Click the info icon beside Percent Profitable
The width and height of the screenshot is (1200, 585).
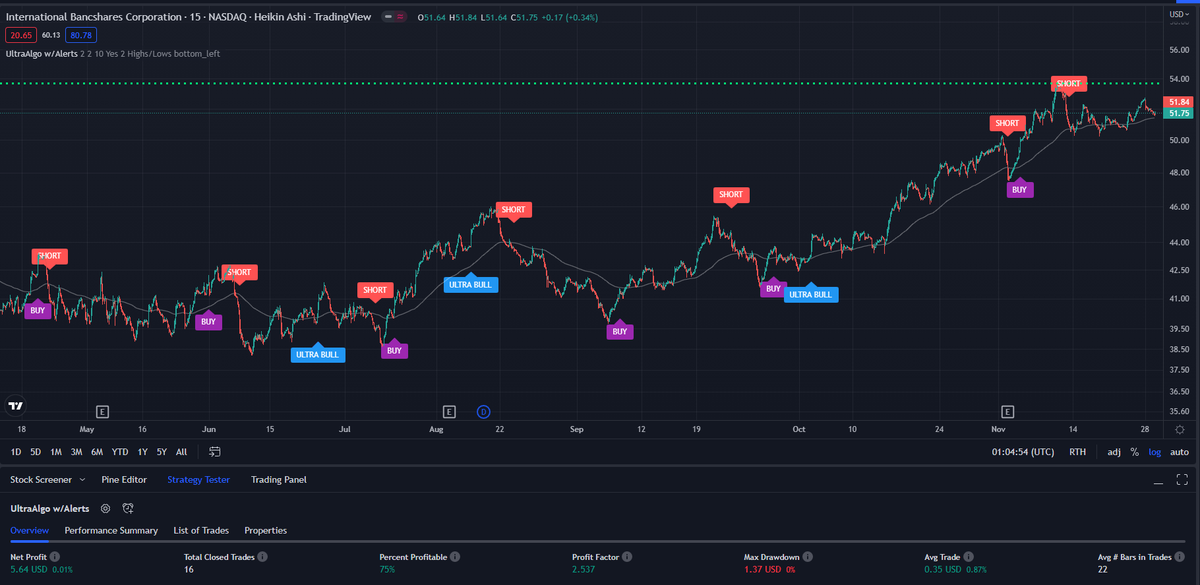455,556
